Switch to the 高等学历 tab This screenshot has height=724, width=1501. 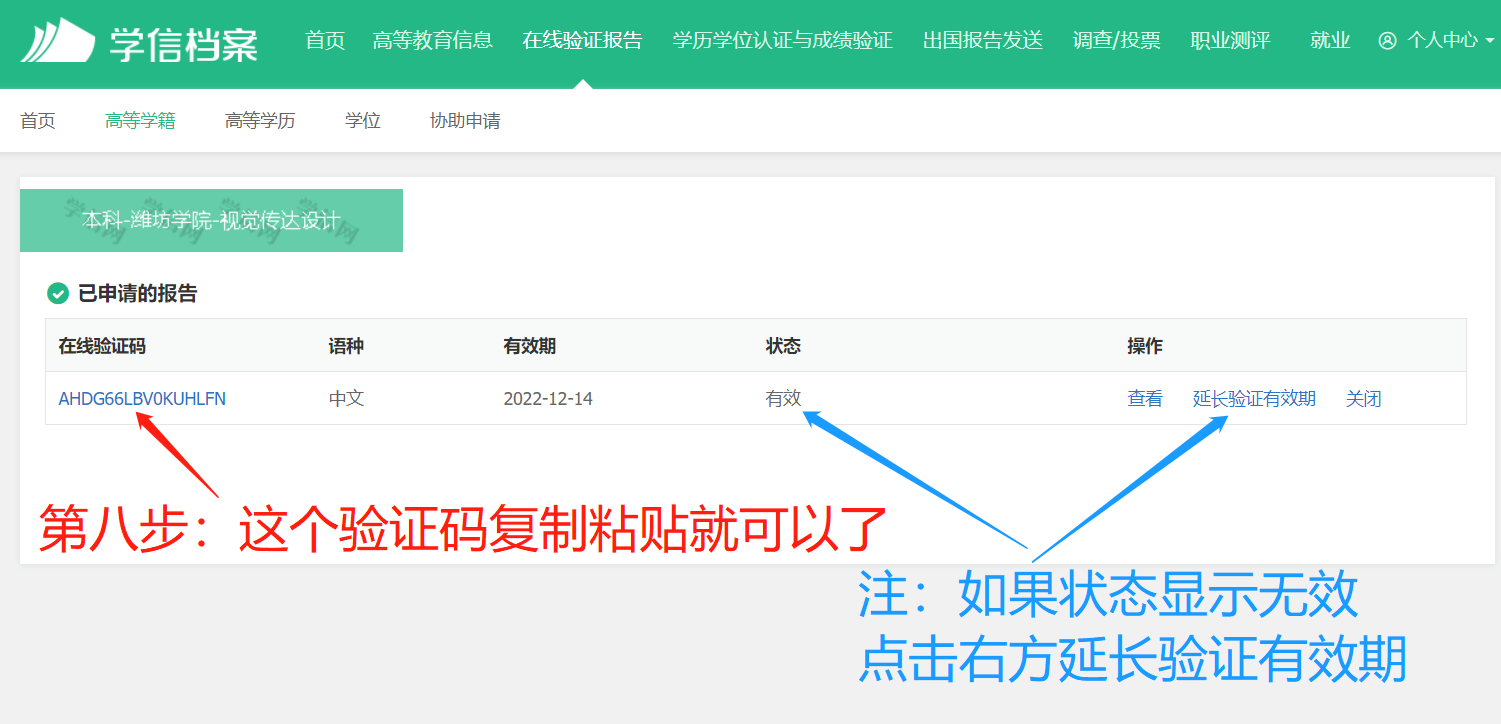[259, 120]
